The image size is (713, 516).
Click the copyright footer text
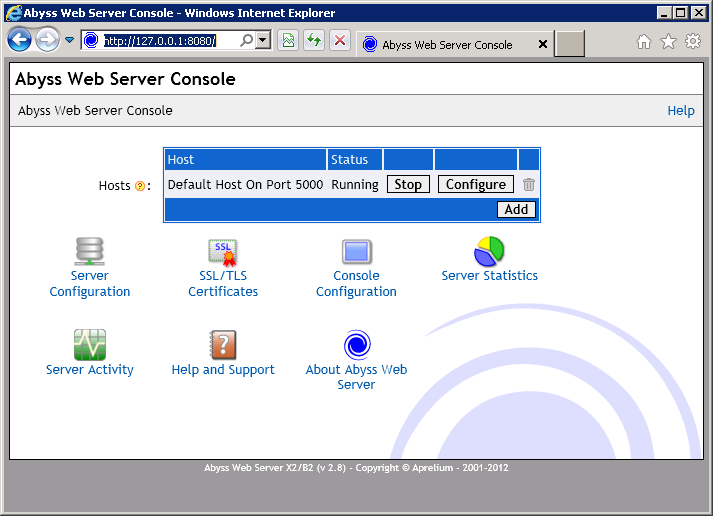pos(356,468)
